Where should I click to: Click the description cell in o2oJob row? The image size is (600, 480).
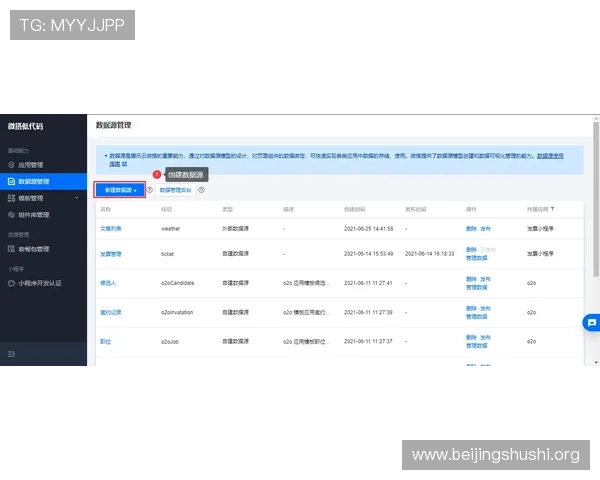306,341
